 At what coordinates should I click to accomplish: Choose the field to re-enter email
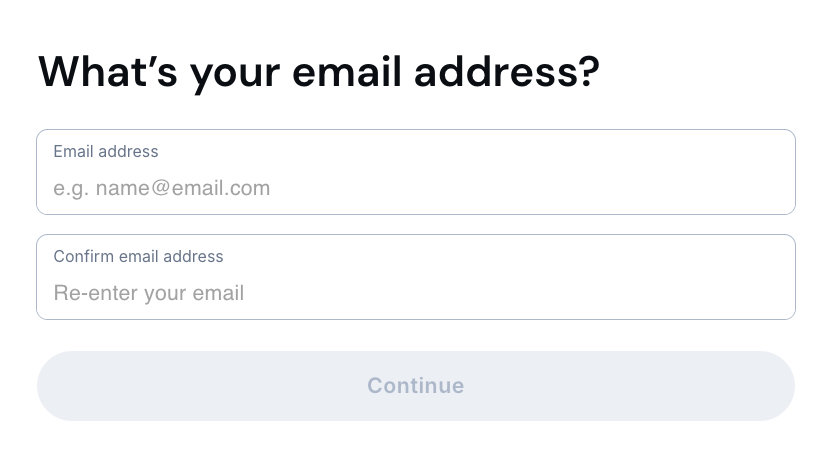415,293
